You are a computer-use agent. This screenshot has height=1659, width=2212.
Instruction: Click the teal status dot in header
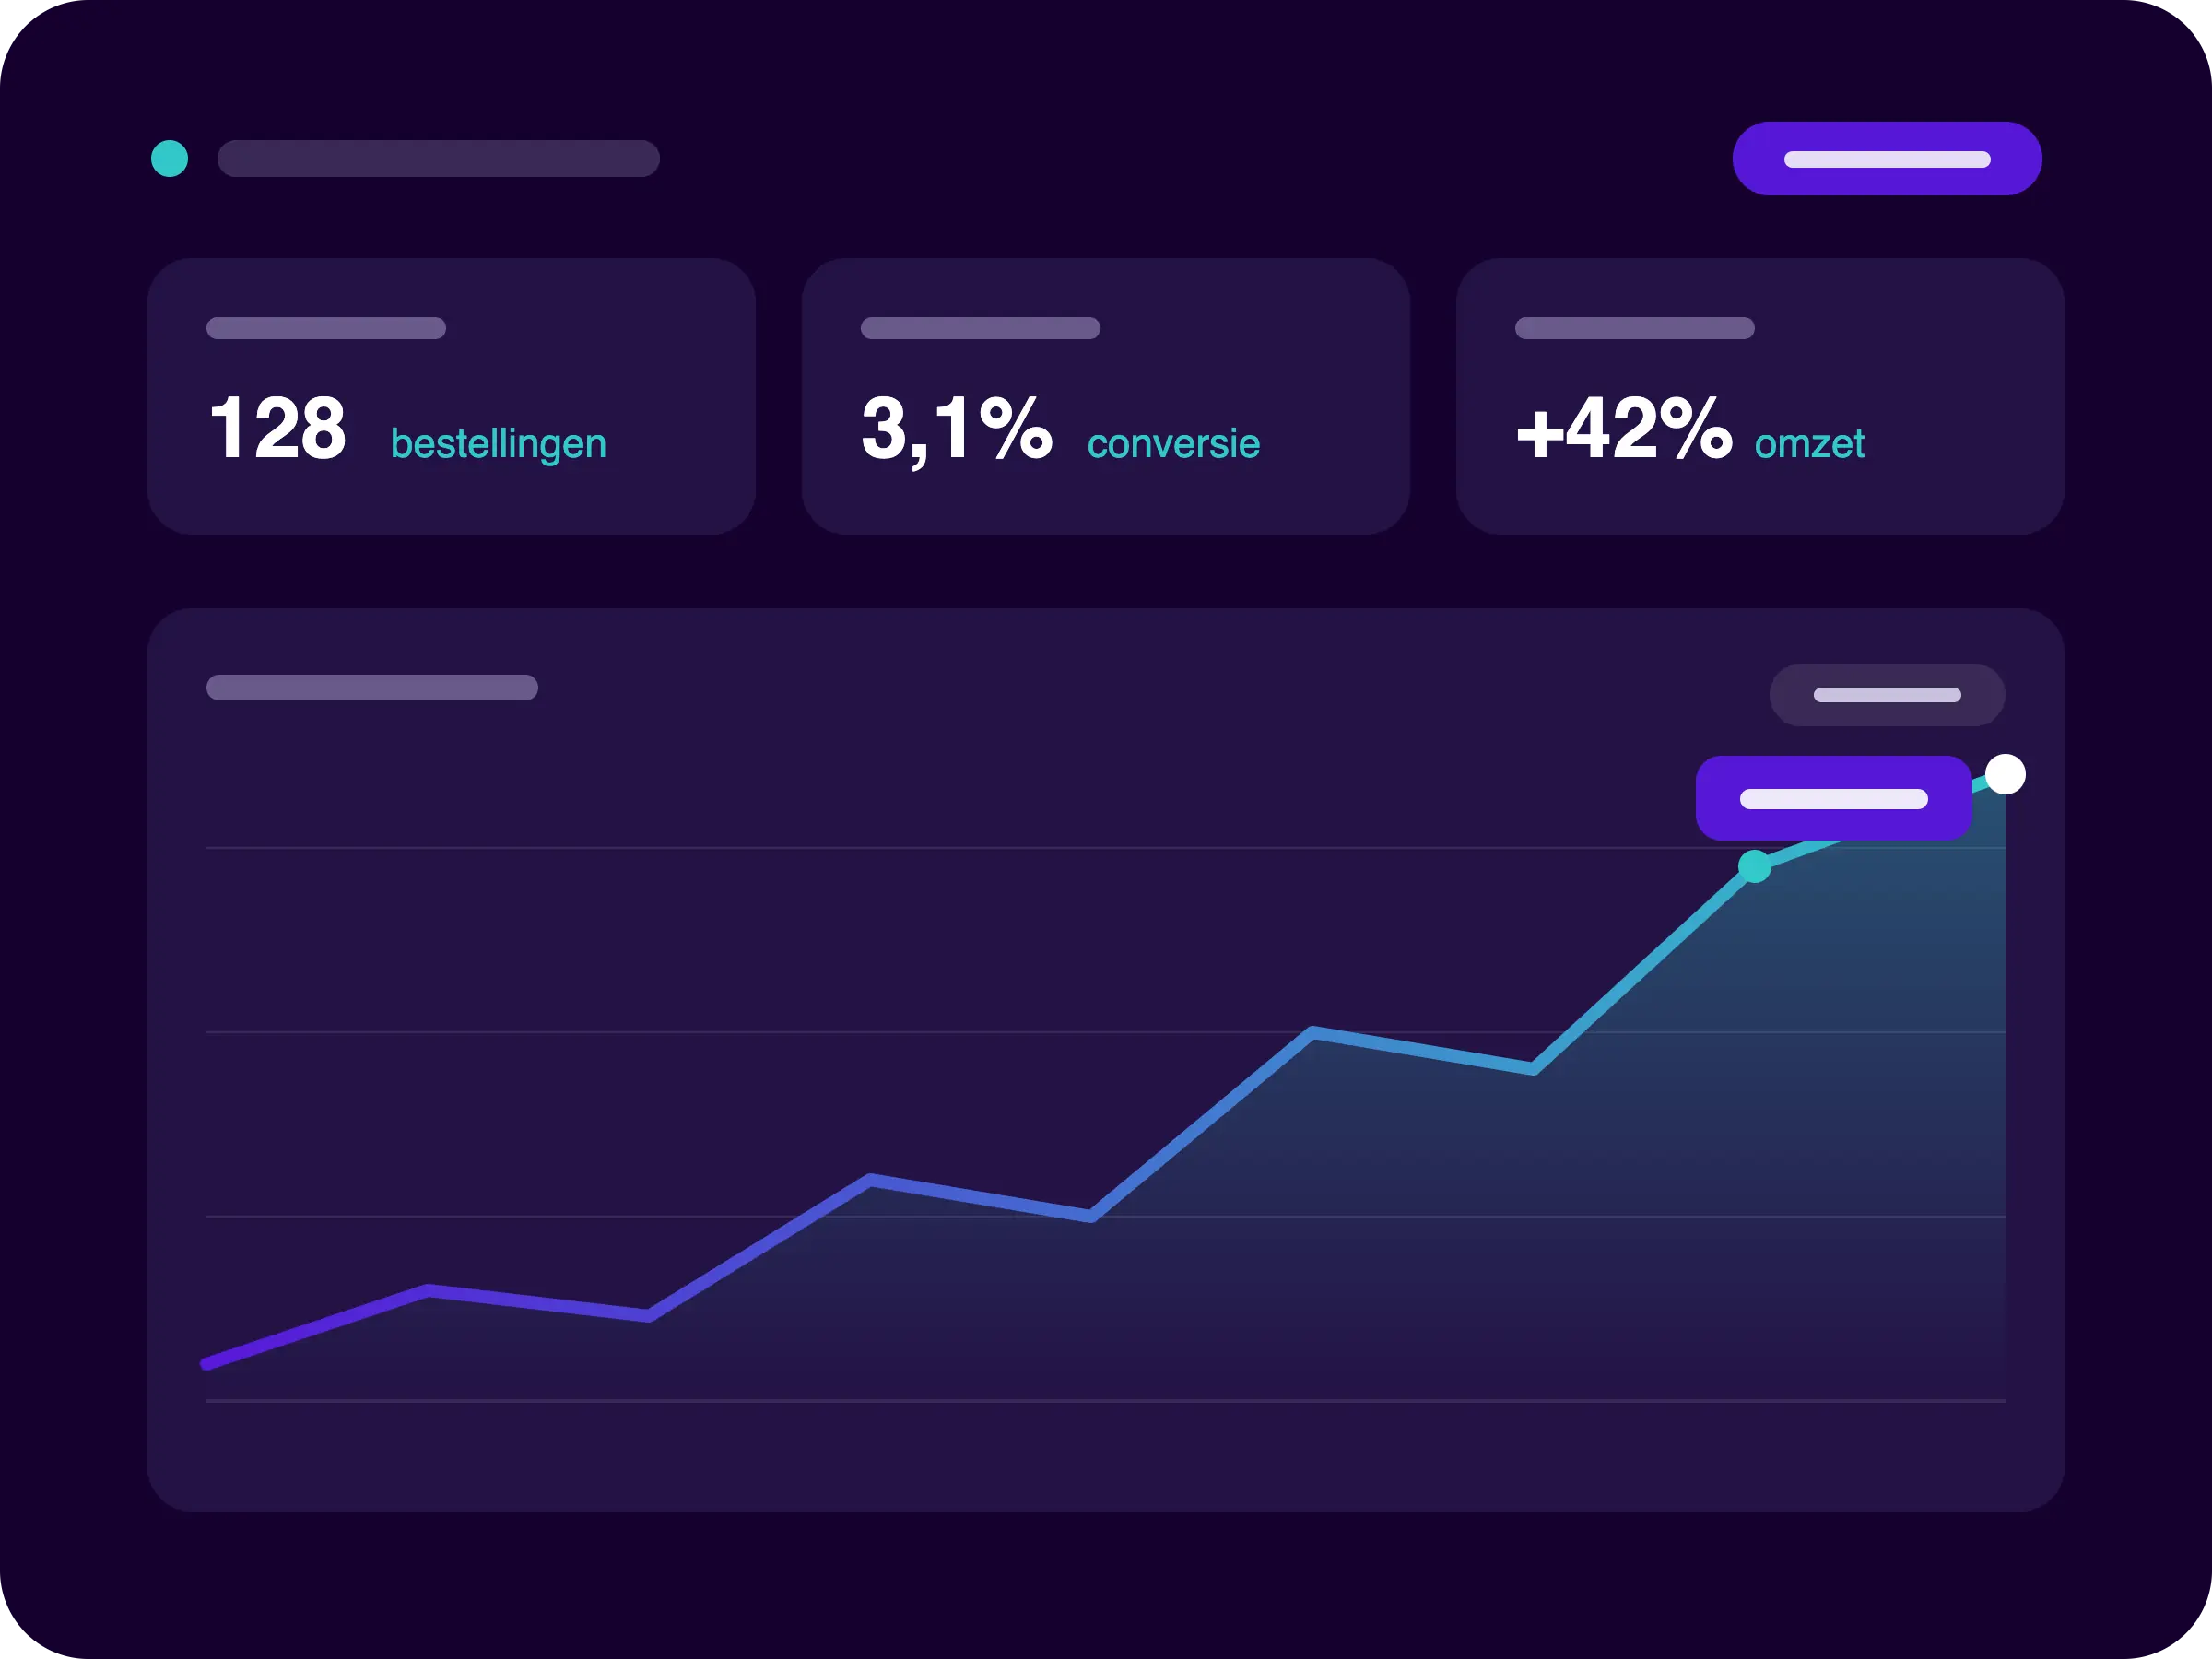tap(169, 158)
